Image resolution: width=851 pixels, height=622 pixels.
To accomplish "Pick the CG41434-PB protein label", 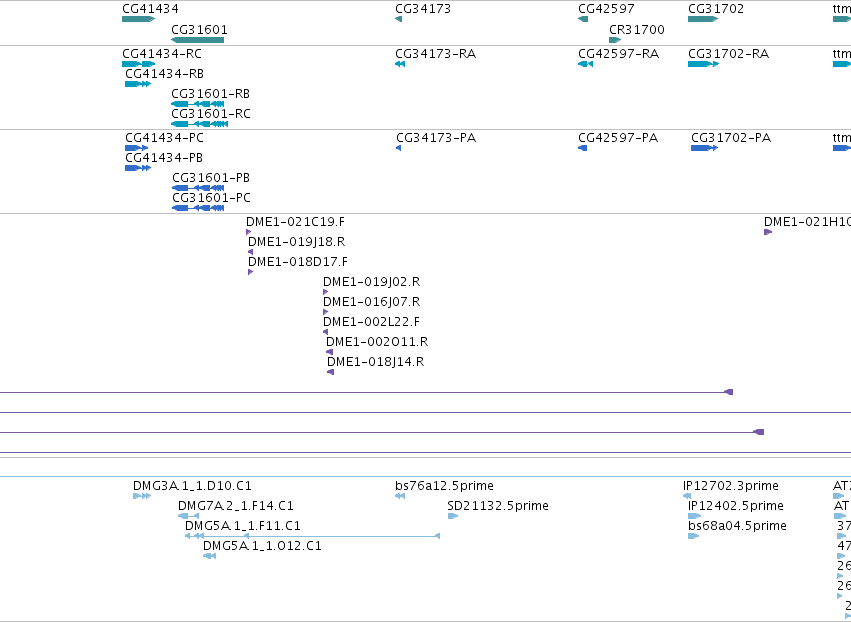I will click(x=164, y=158).
